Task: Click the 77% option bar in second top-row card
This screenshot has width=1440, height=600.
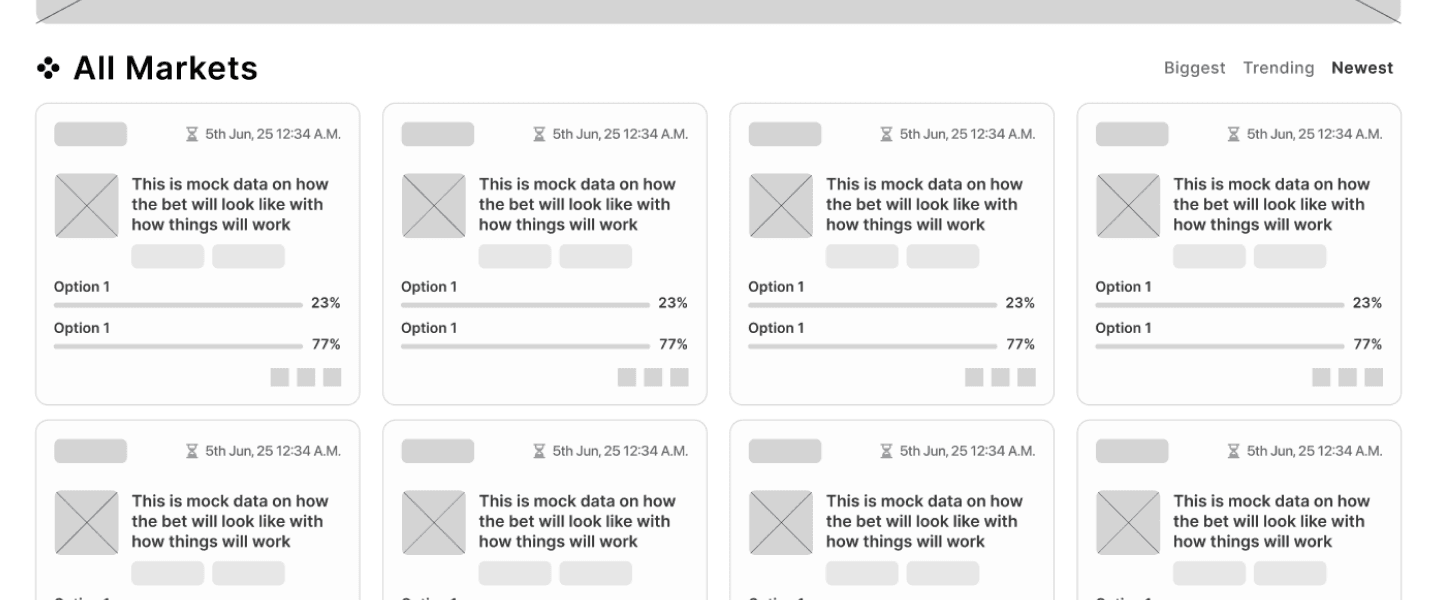Action: coord(525,345)
